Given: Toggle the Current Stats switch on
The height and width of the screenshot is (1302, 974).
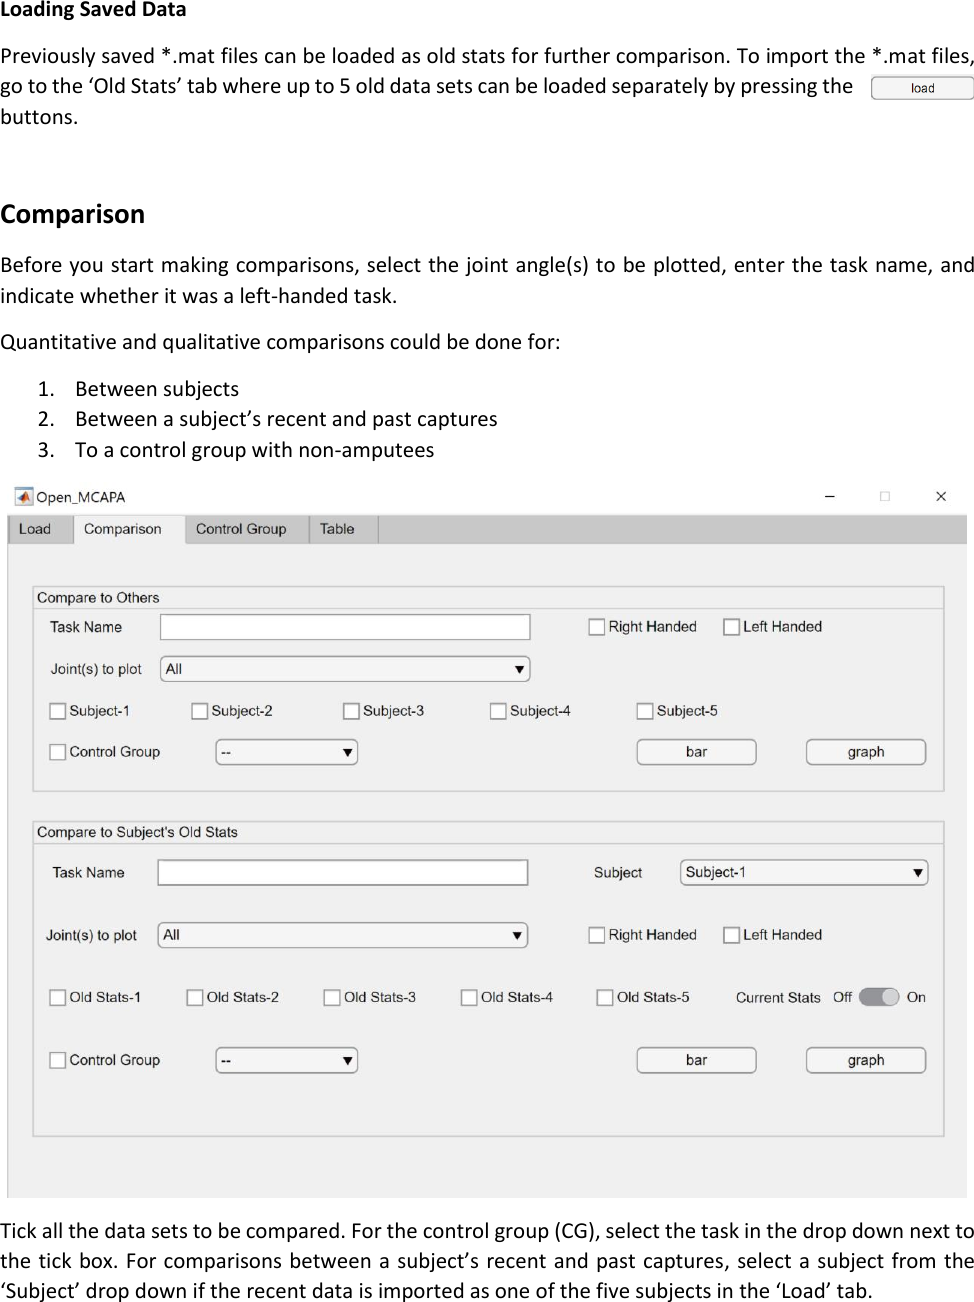Looking at the screenshot, I should [878, 997].
